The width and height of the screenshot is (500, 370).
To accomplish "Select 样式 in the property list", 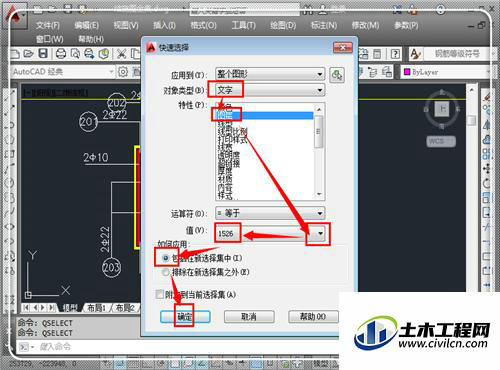I will coord(225,195).
